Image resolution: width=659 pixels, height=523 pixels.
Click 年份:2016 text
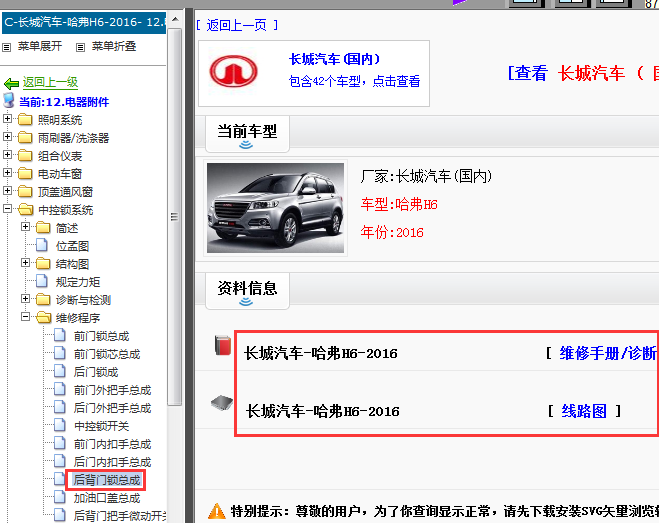pos(392,232)
